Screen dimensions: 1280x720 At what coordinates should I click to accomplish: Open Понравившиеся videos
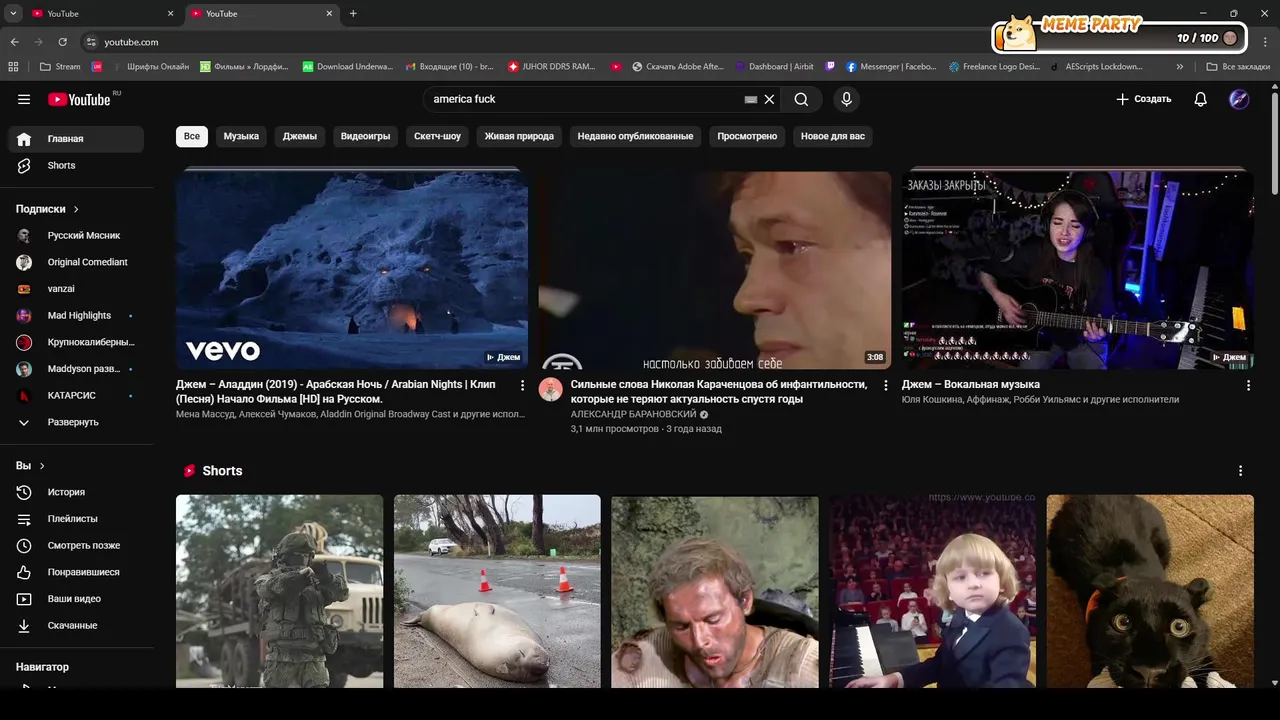76,572
